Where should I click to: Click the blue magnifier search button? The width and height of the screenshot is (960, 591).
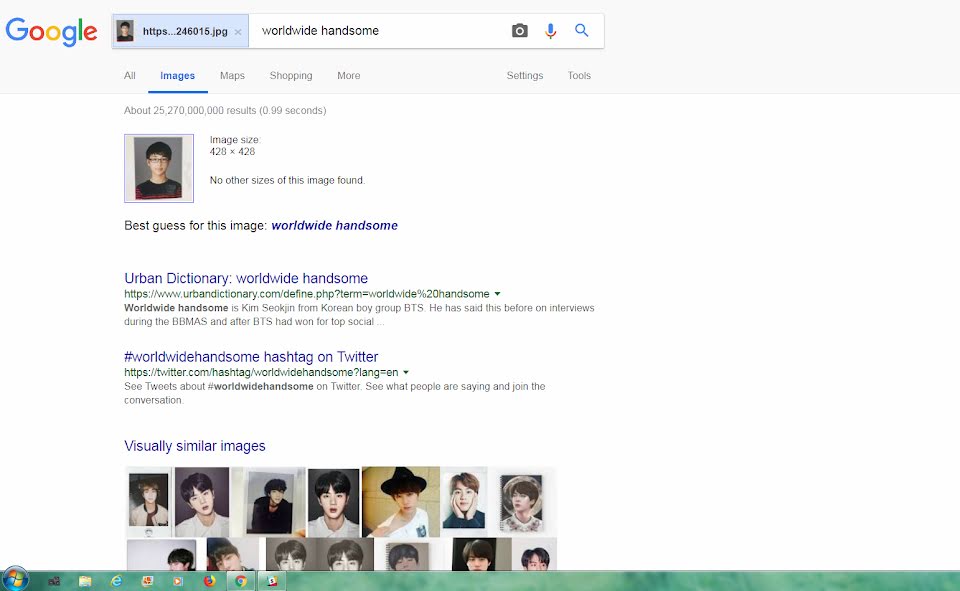point(582,30)
